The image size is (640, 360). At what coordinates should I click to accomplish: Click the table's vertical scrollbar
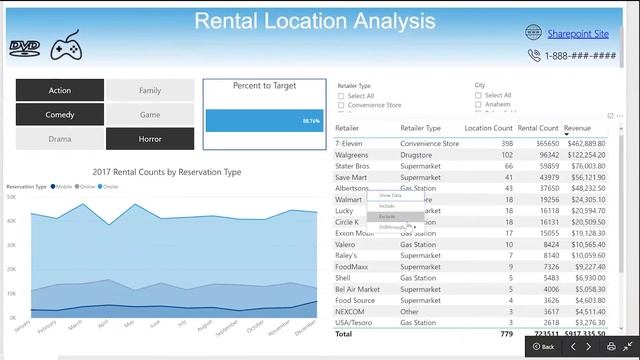(621, 204)
